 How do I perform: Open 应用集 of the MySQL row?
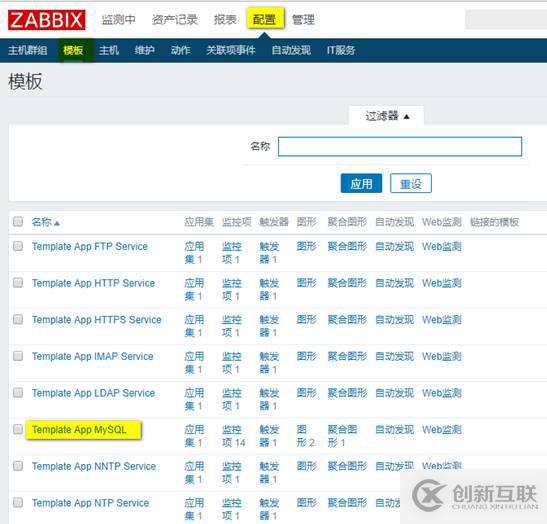tap(194, 436)
